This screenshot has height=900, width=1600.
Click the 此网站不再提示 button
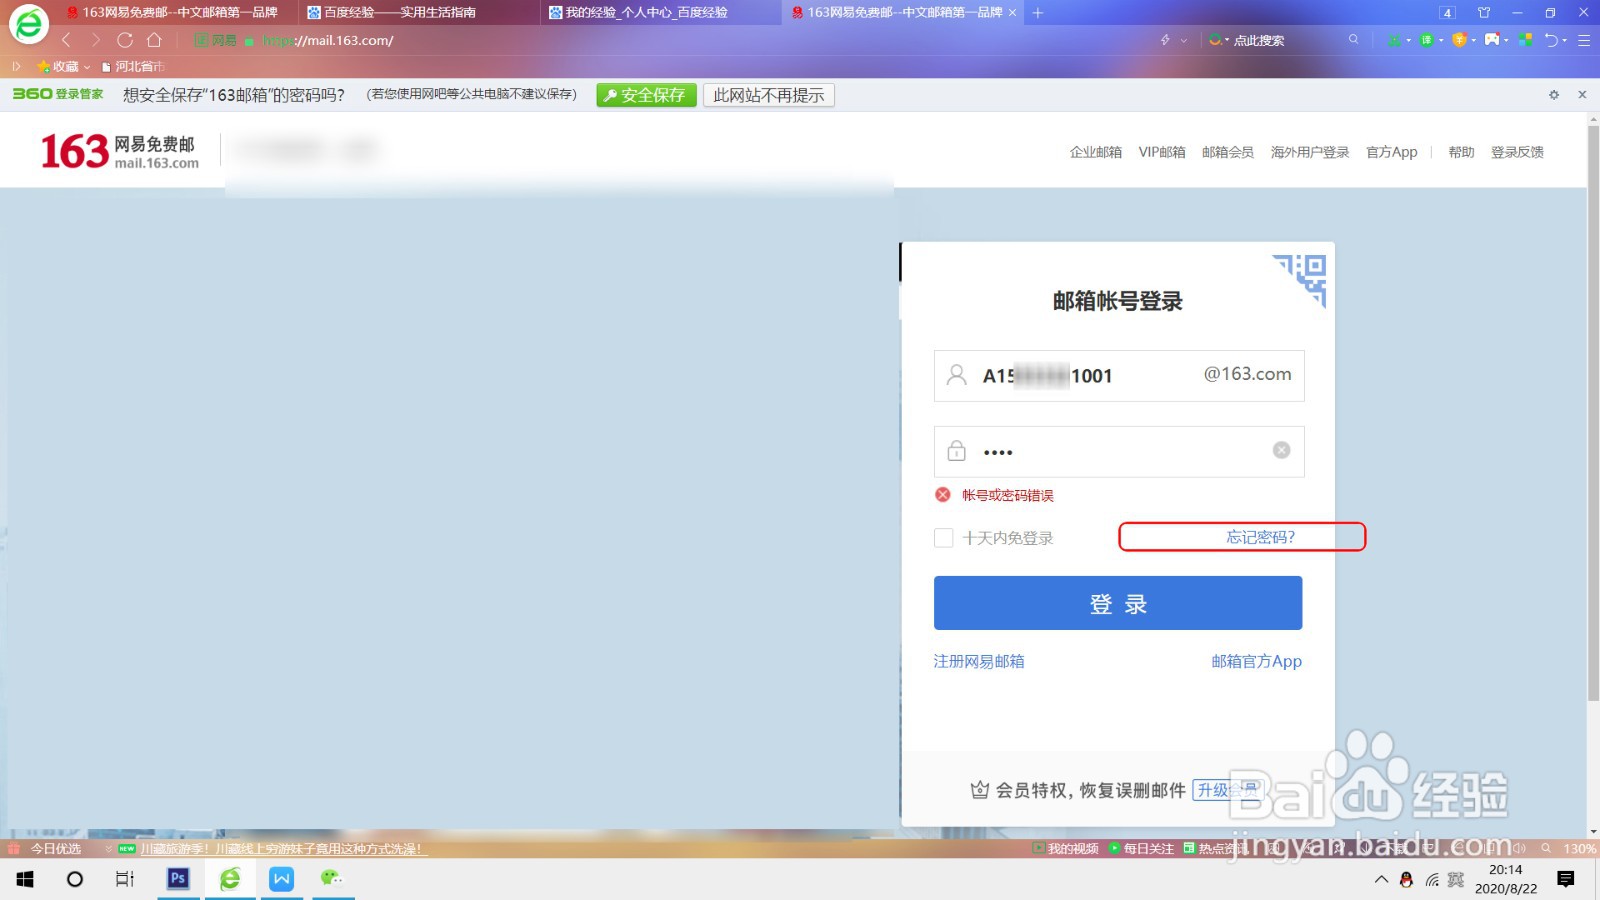[x=768, y=95]
